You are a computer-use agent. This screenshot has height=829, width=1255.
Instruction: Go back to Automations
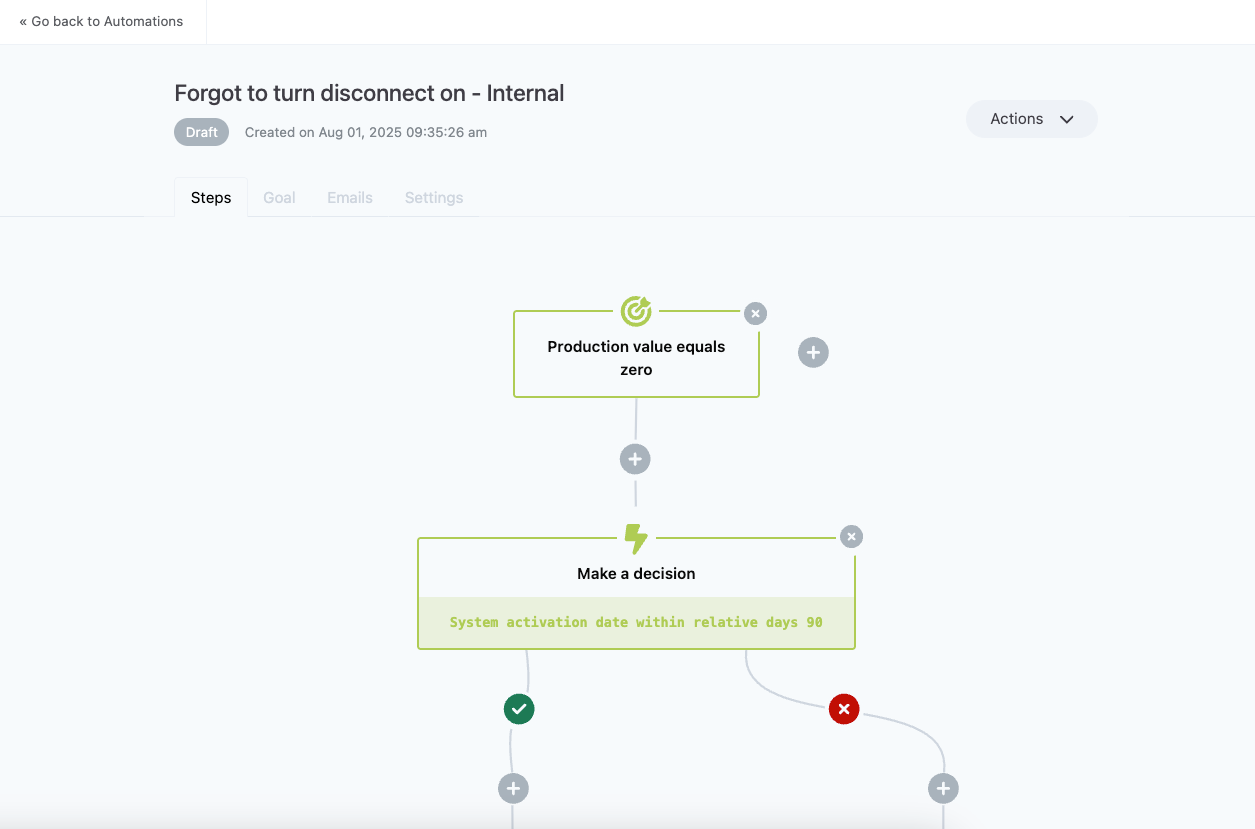101,21
